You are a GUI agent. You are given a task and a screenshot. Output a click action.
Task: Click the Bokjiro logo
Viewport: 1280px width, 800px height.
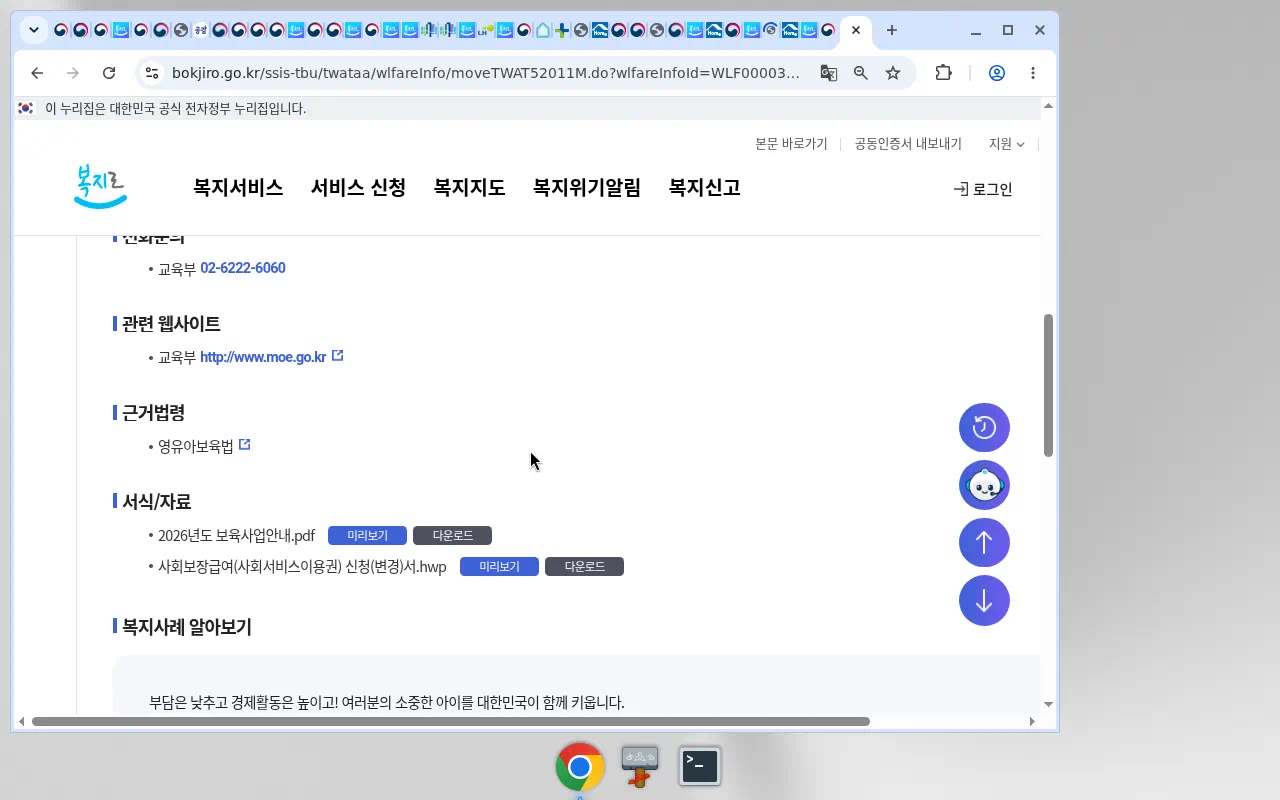[x=100, y=187]
